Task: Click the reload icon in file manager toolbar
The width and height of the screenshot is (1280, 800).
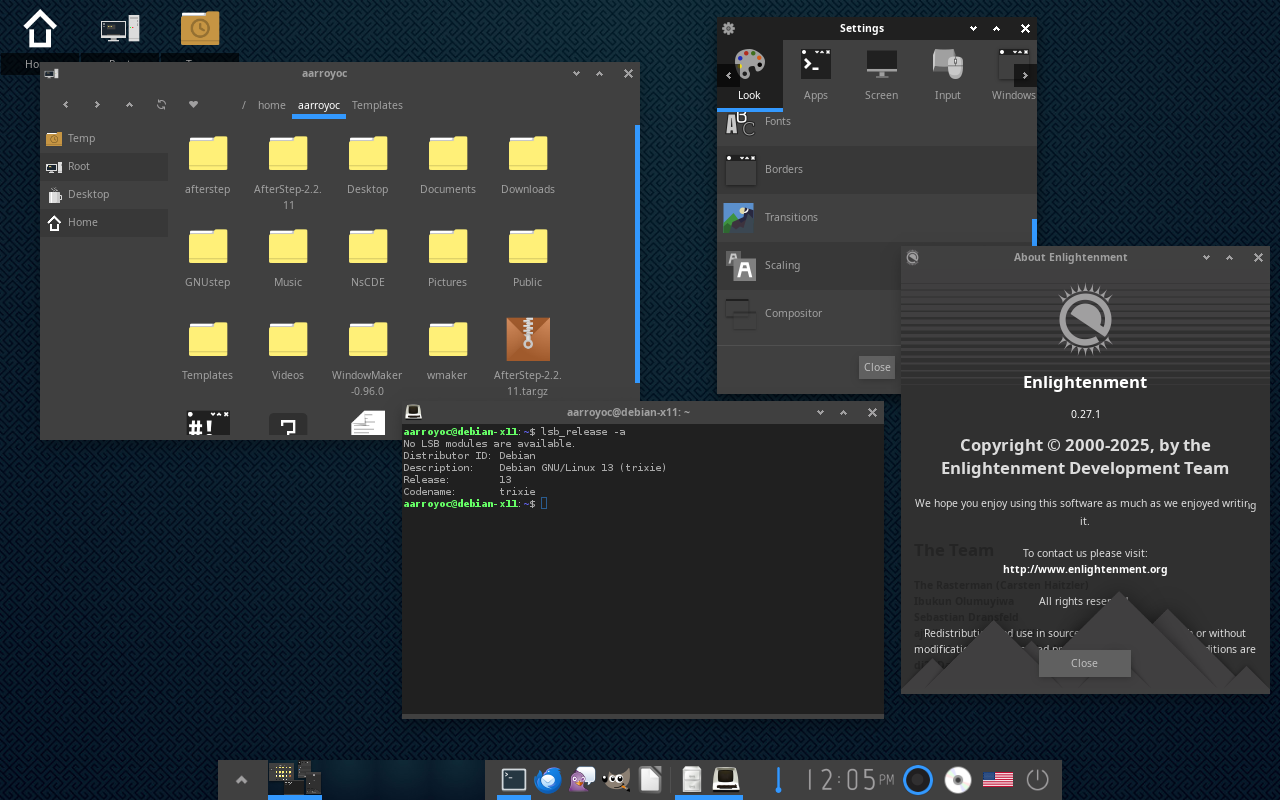Action: click(161, 105)
